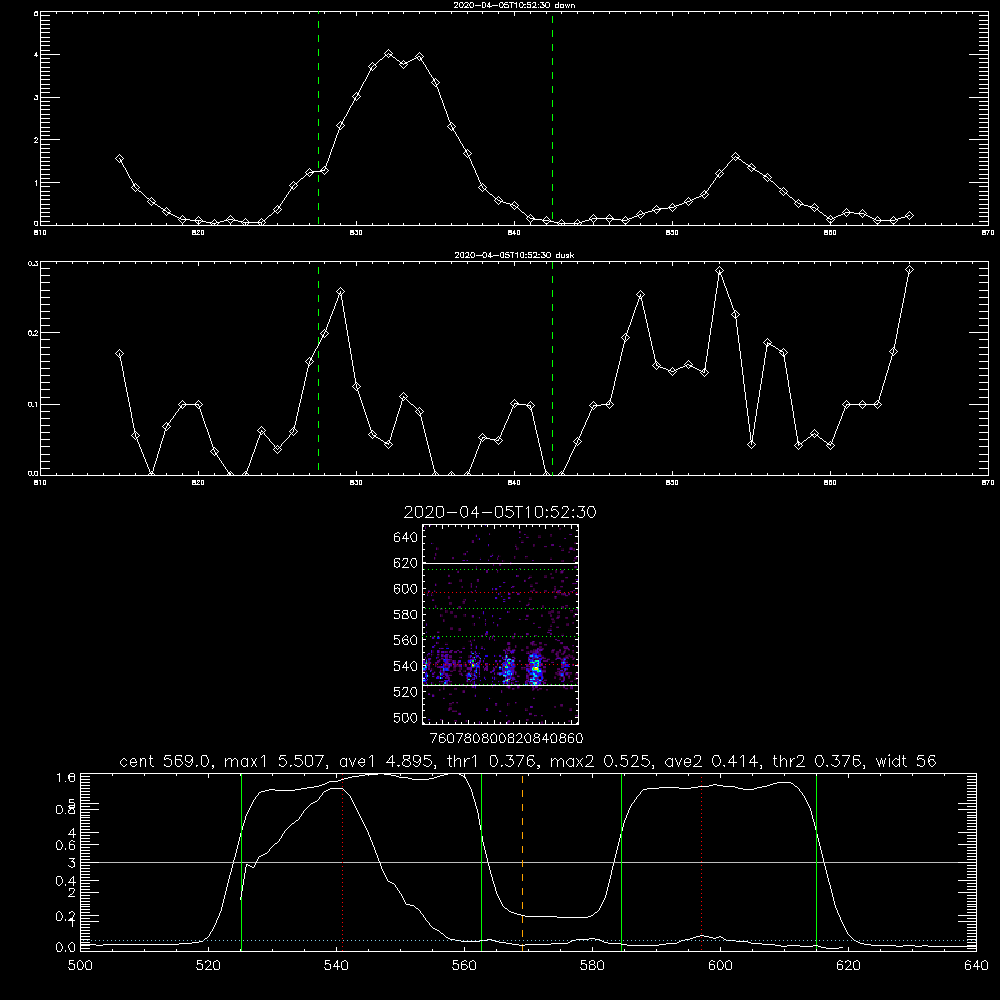Select the 'cent 569.0' statistic text
Image resolution: width=1000 pixels, height=1000 pixels.
coord(165,761)
